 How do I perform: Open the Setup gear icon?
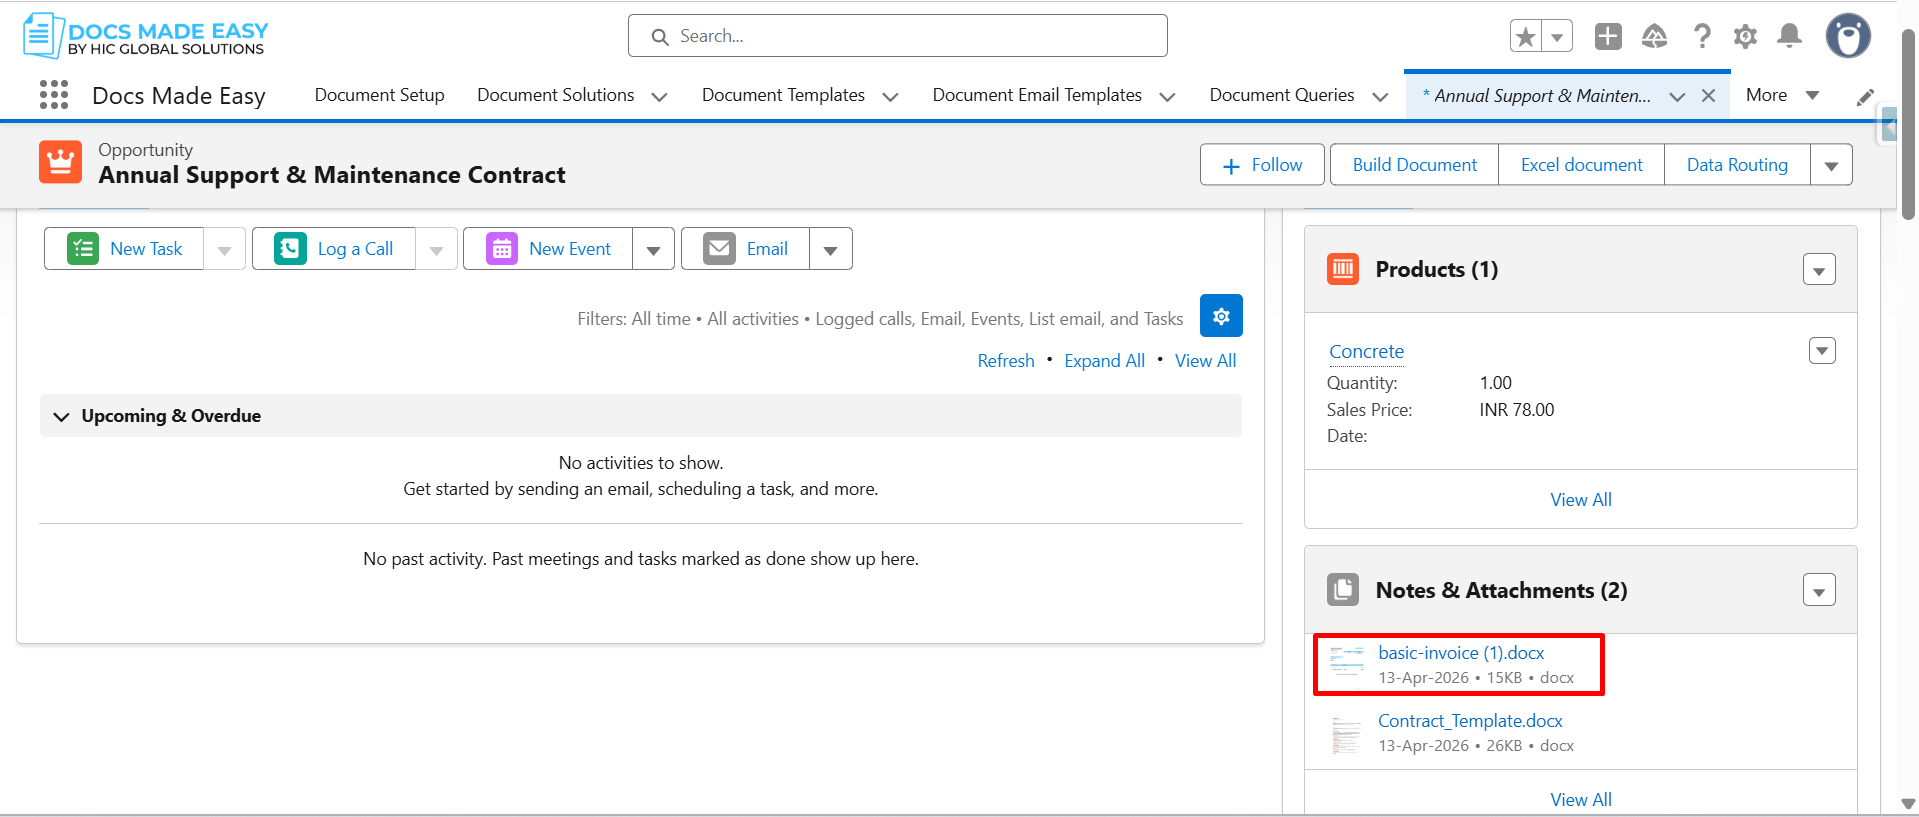coord(1745,37)
